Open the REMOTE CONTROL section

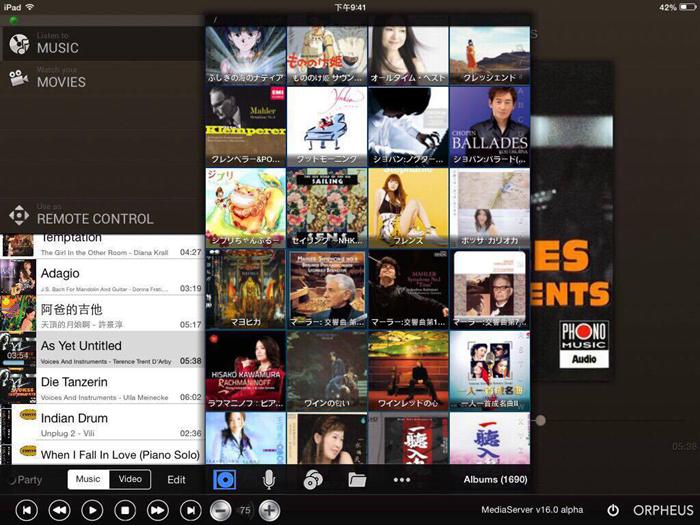pos(103,216)
